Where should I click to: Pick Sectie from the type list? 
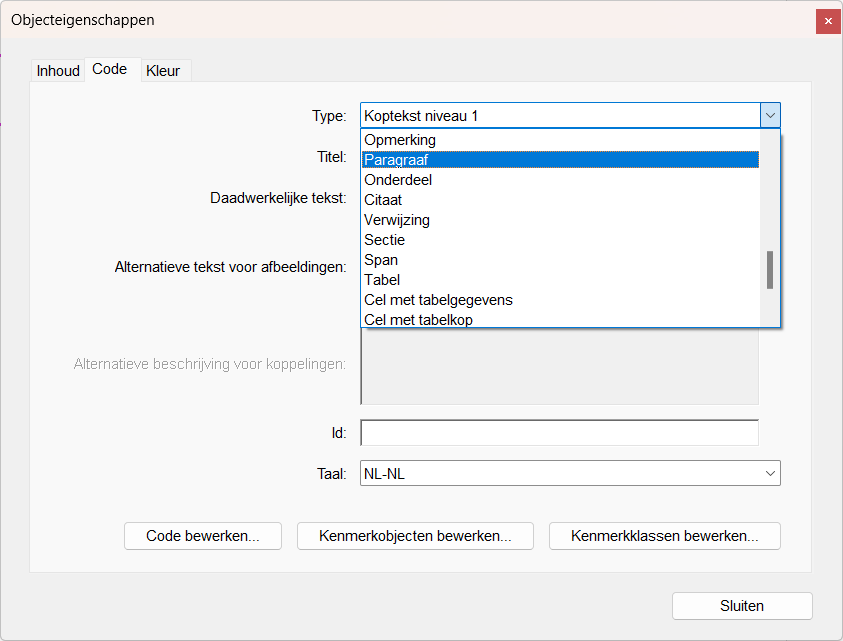560,239
